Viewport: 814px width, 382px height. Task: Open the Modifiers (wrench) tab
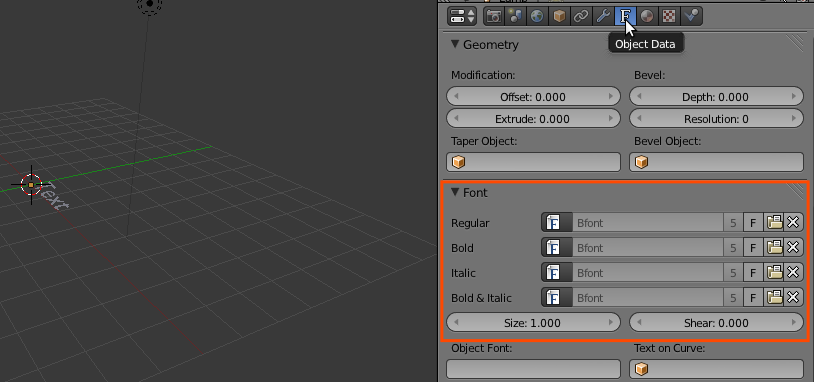(603, 16)
